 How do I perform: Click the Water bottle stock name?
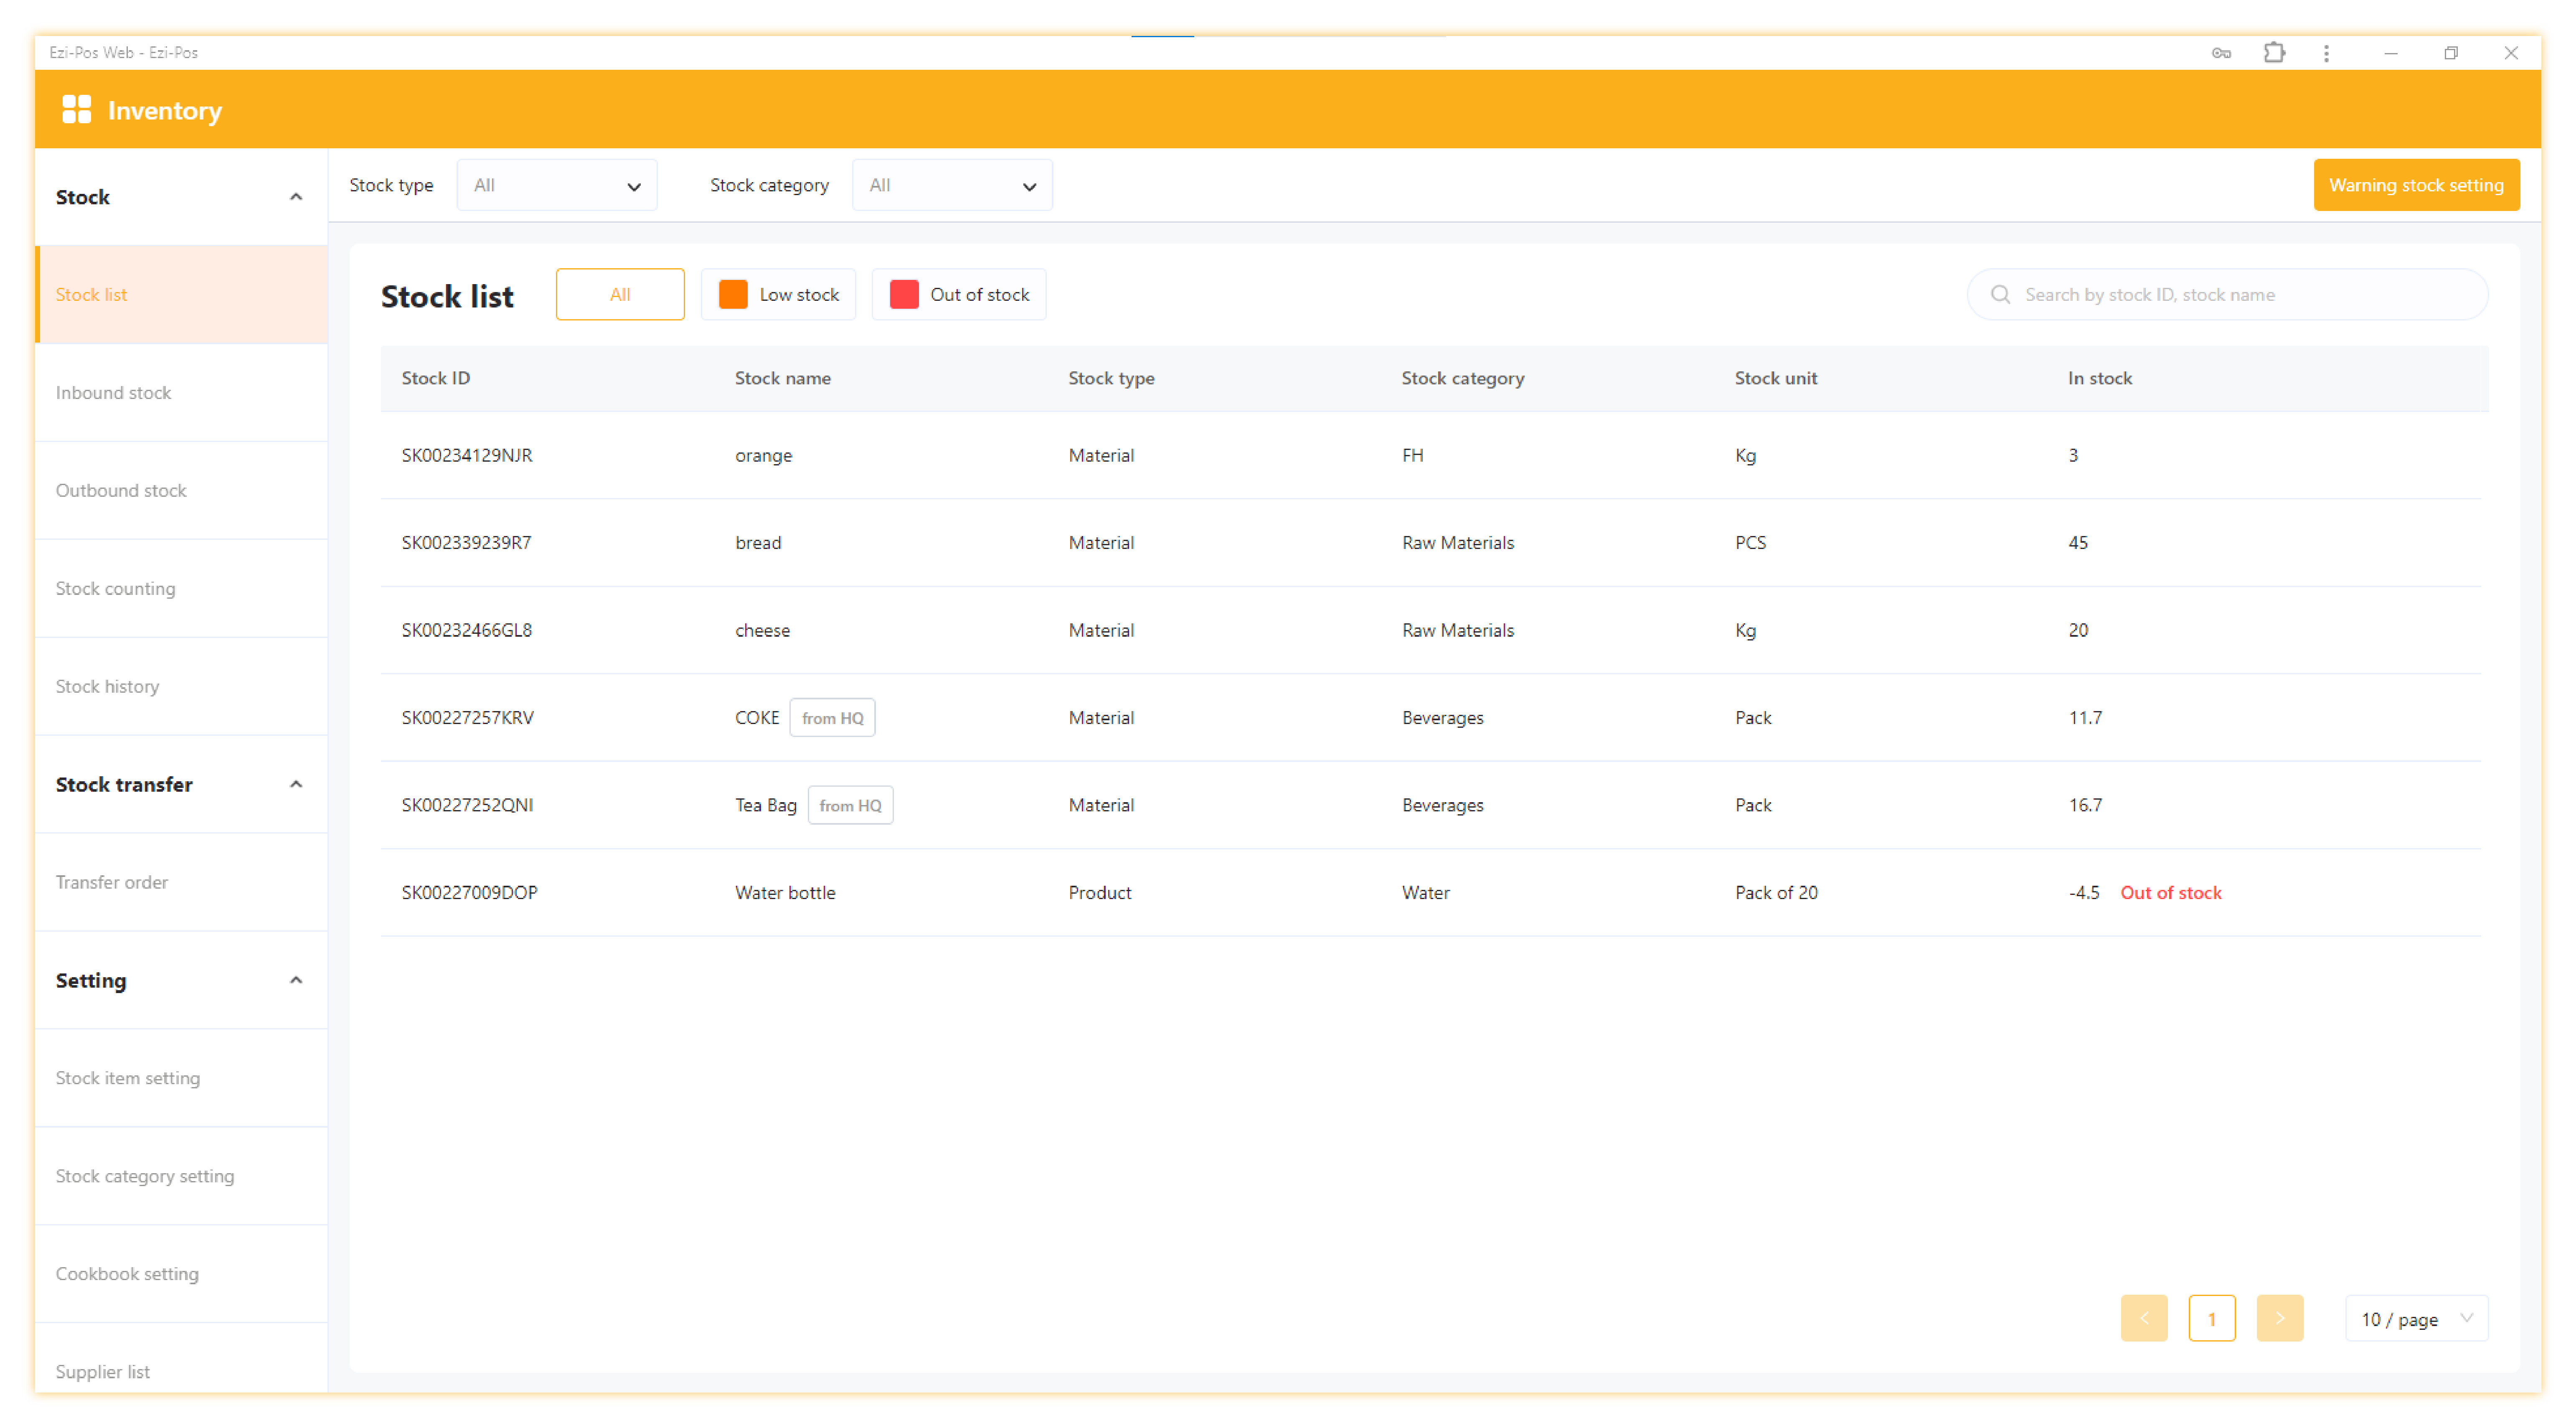click(x=785, y=893)
